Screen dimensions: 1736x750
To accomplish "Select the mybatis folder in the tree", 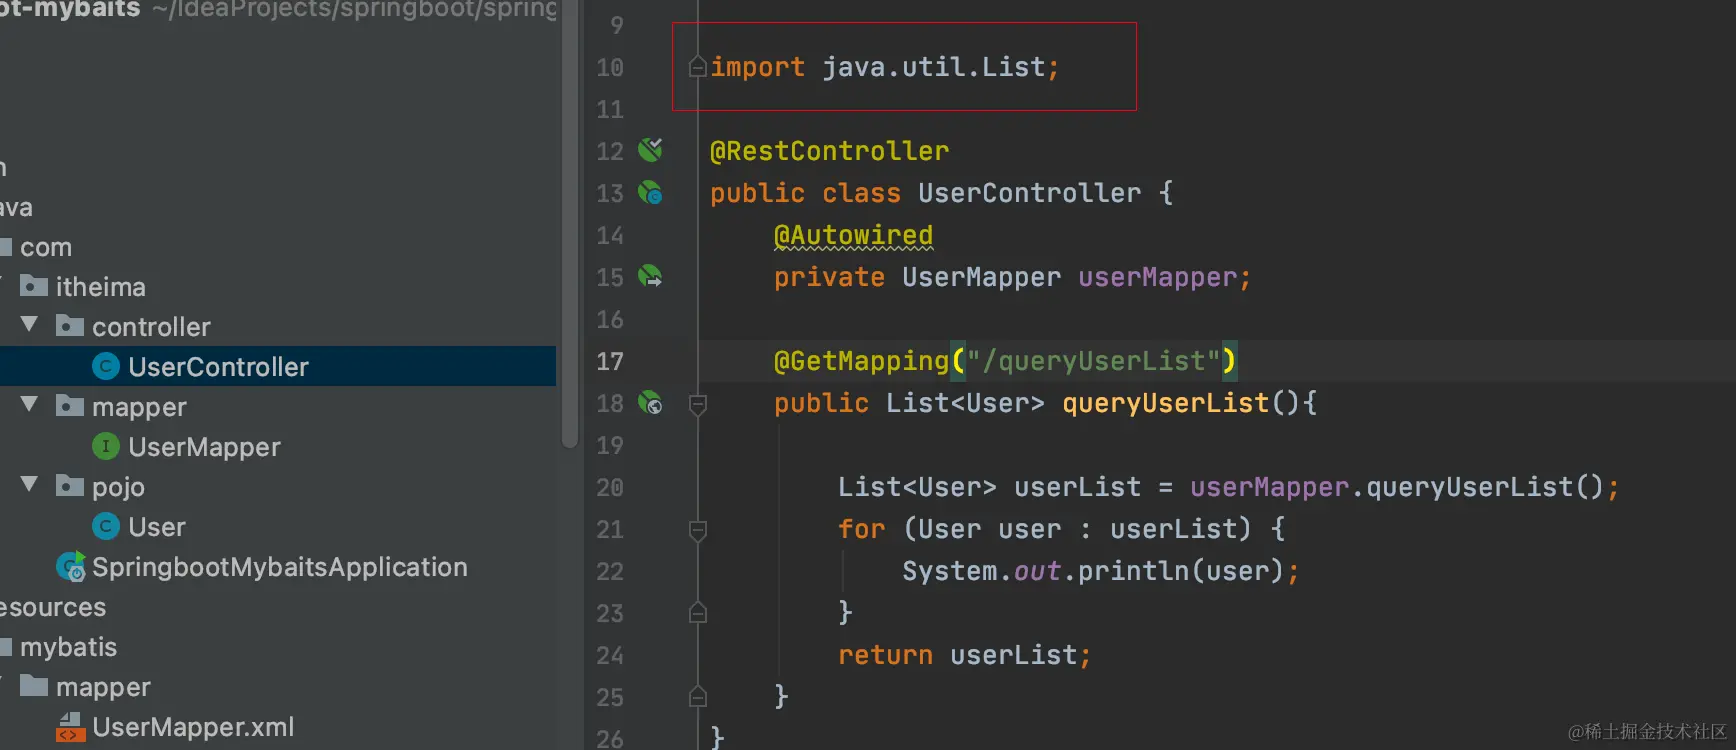I will pyautogui.click(x=68, y=647).
